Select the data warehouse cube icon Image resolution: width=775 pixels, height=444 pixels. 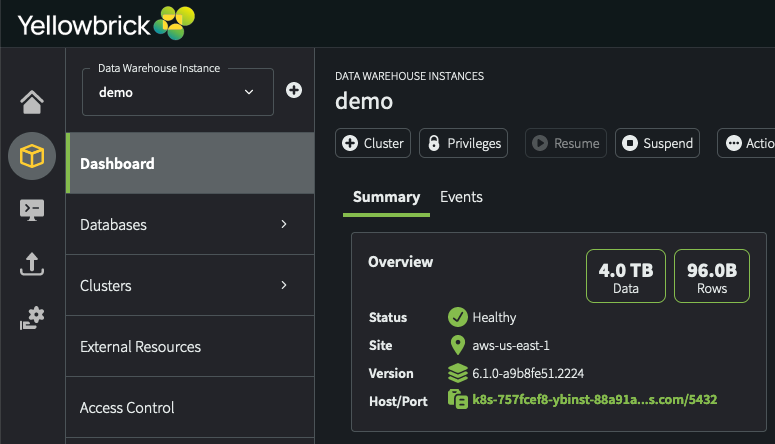32,156
